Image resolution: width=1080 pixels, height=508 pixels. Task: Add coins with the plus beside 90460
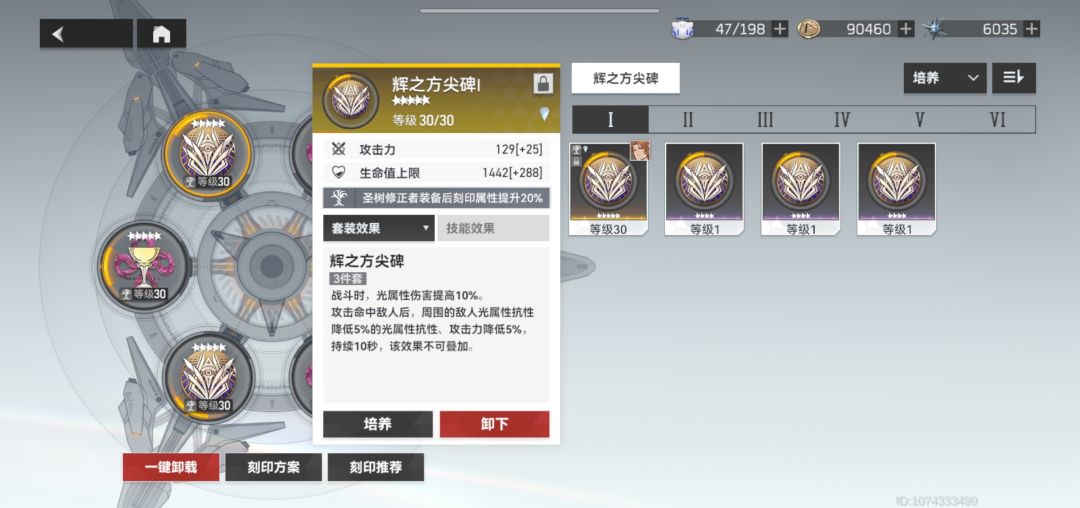[906, 29]
